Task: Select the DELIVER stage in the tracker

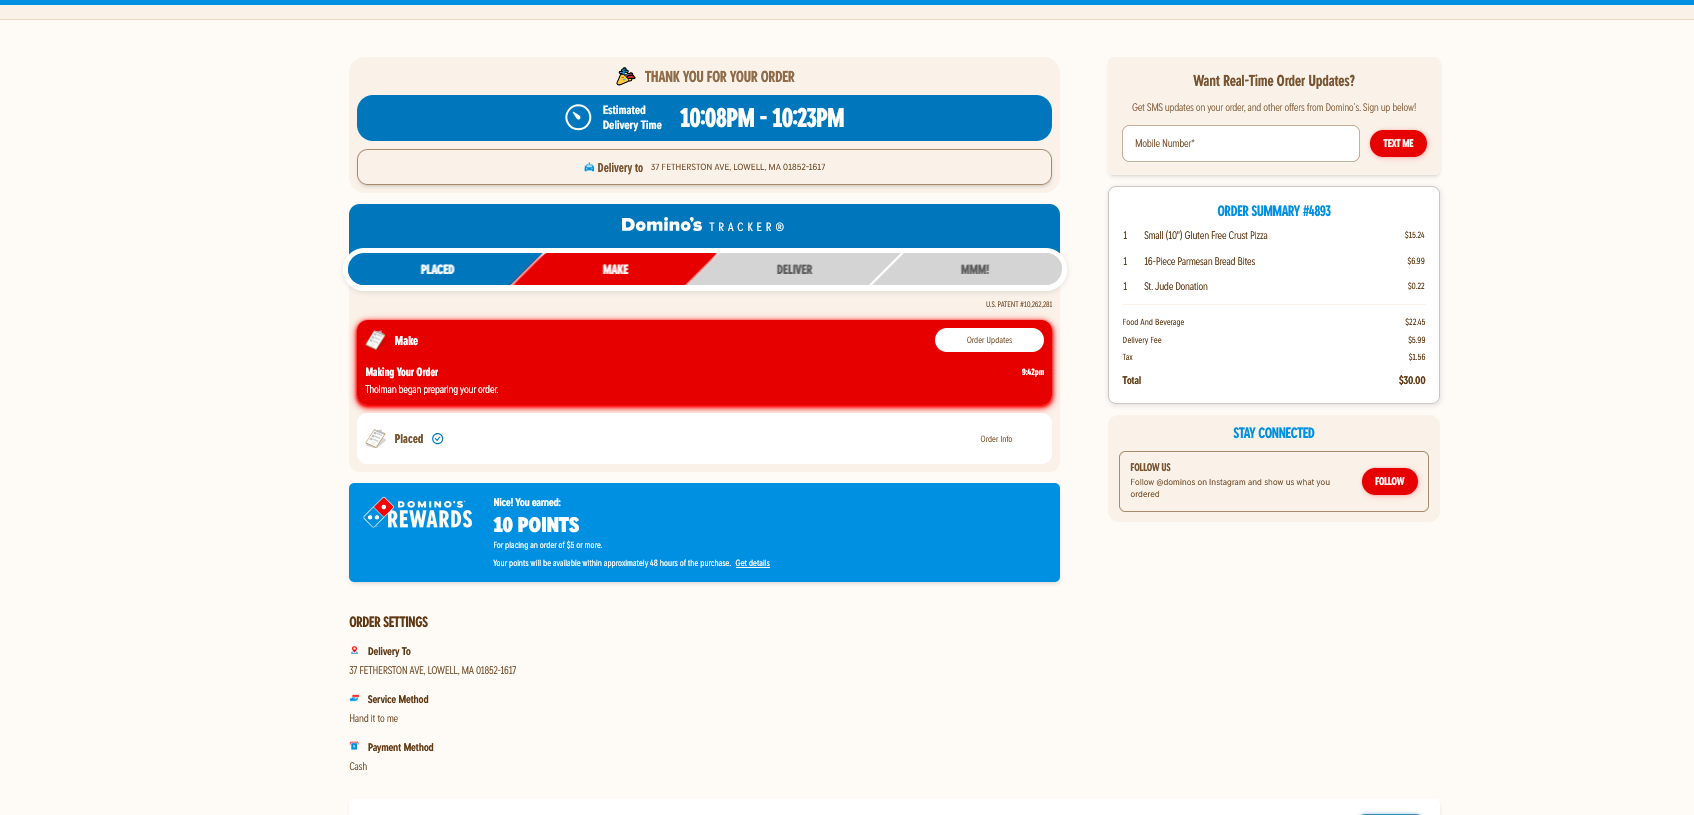Action: (x=794, y=269)
